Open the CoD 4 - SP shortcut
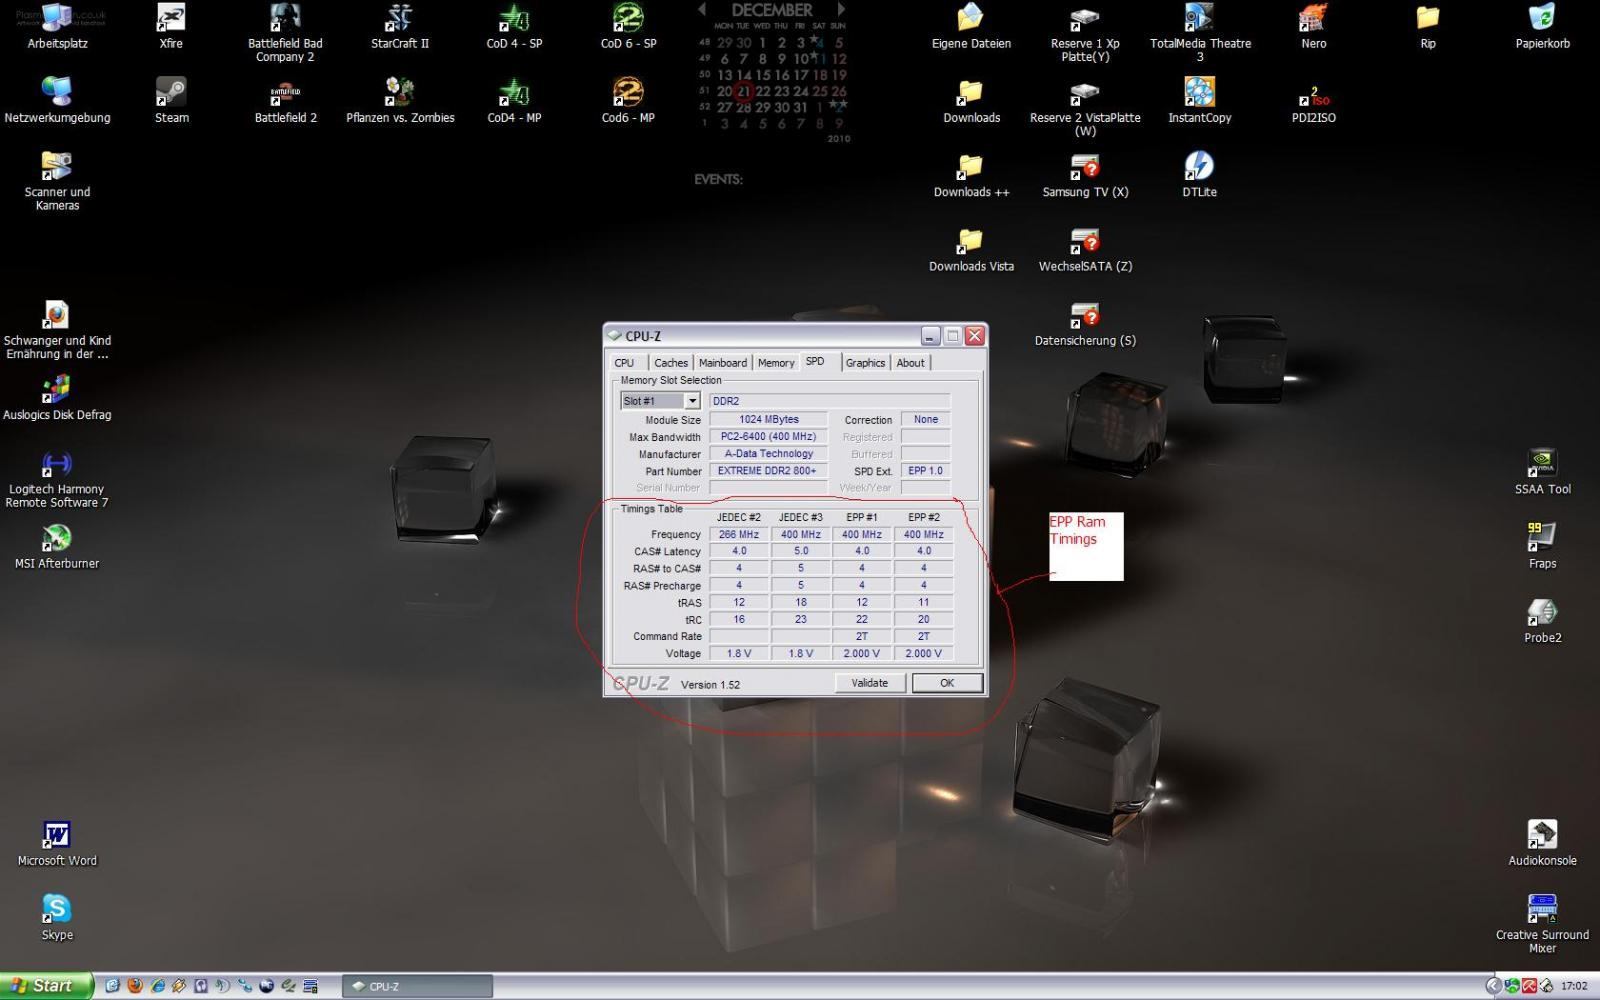The height and width of the screenshot is (1000, 1600). (x=514, y=27)
